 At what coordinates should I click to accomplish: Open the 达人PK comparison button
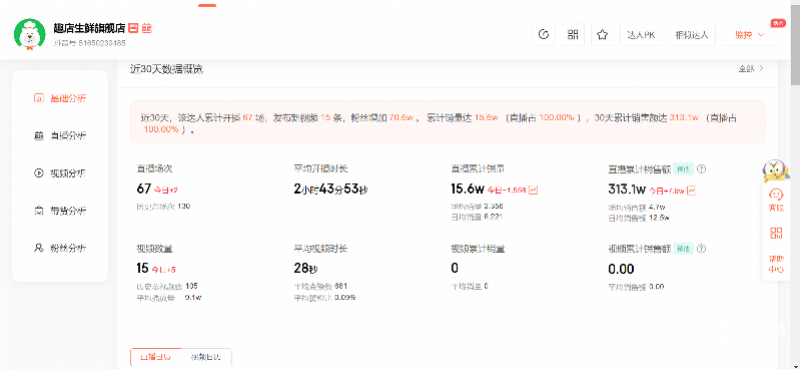point(640,35)
